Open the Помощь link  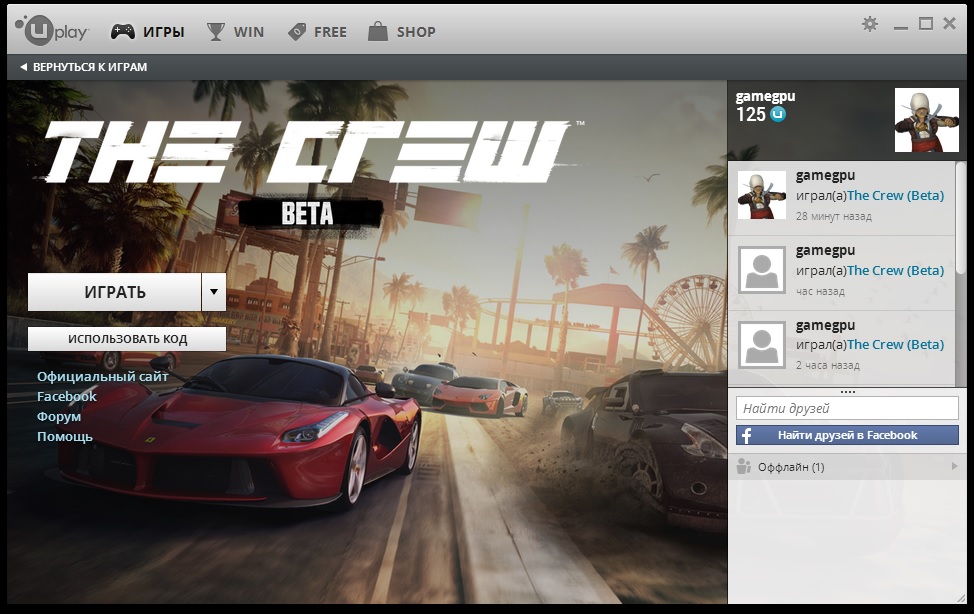point(65,436)
